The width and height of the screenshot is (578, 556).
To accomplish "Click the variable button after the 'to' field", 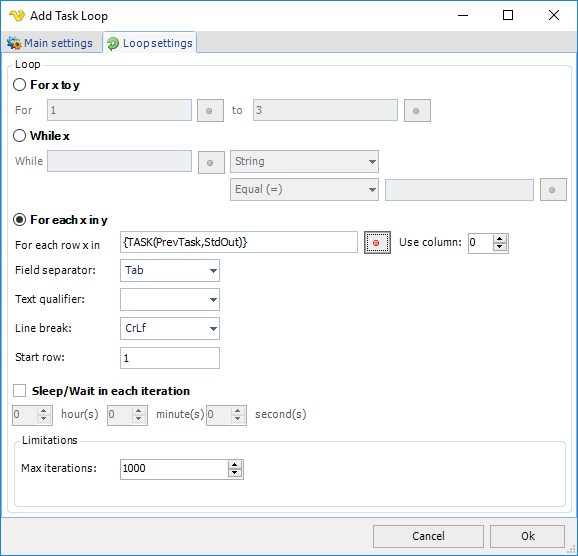I will pyautogui.click(x=417, y=110).
